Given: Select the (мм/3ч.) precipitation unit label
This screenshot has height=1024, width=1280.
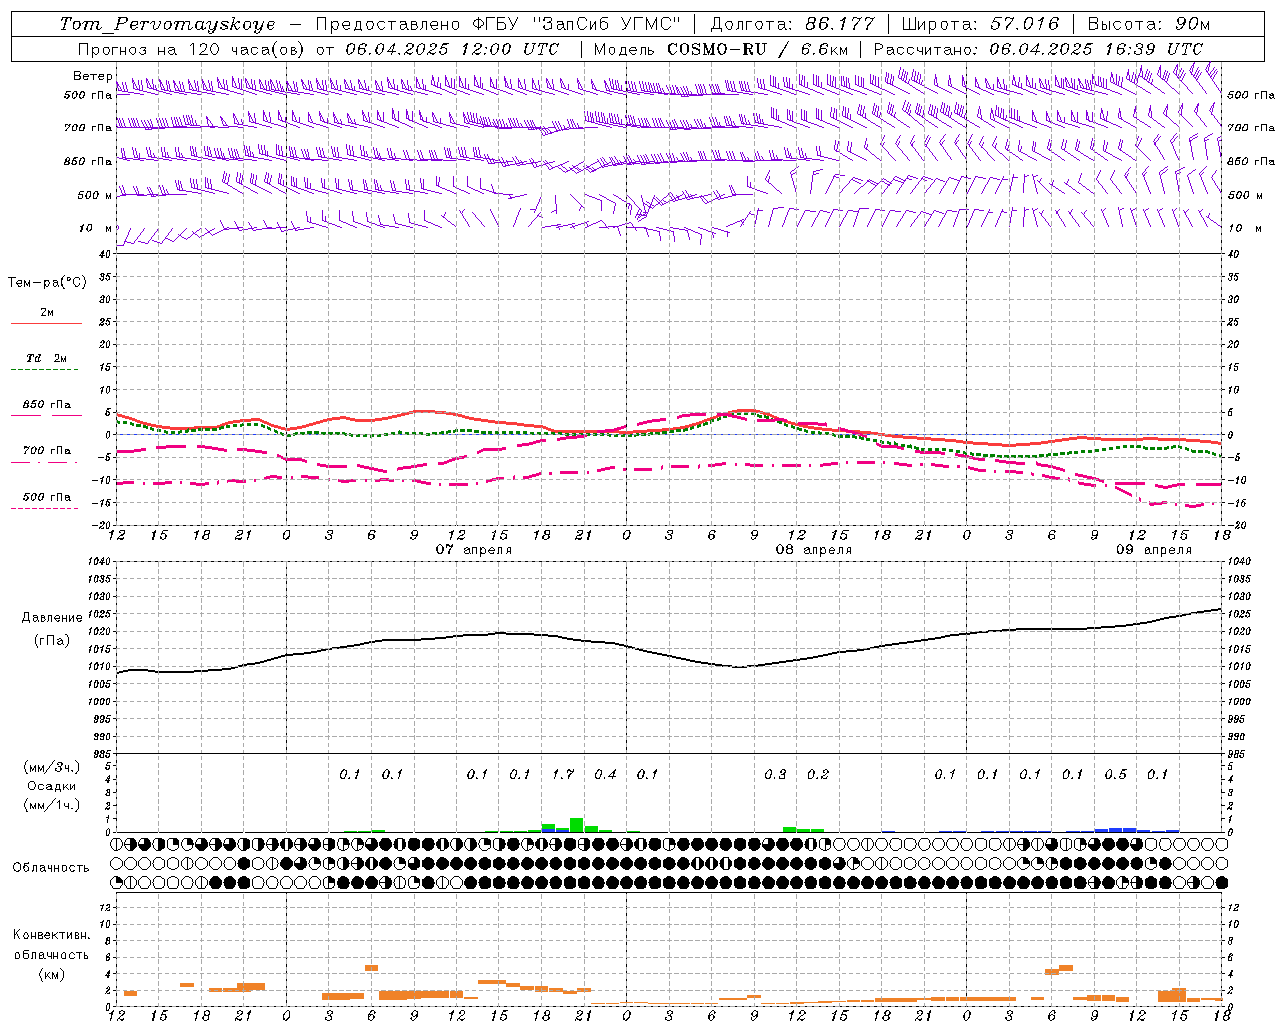Looking at the screenshot, I should click(52, 767).
